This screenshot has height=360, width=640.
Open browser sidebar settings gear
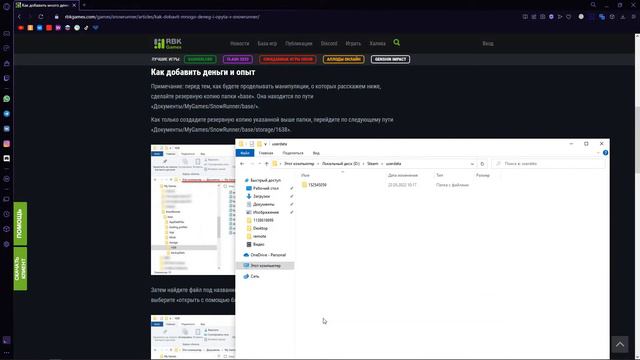(7, 244)
